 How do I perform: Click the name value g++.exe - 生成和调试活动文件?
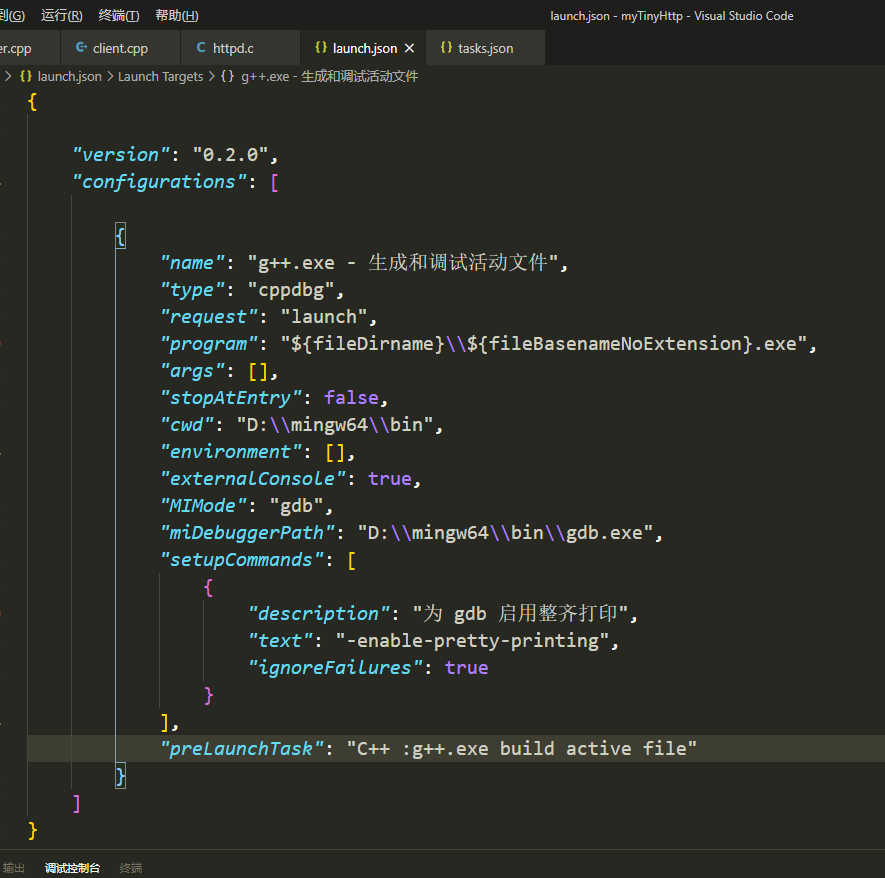(403, 263)
